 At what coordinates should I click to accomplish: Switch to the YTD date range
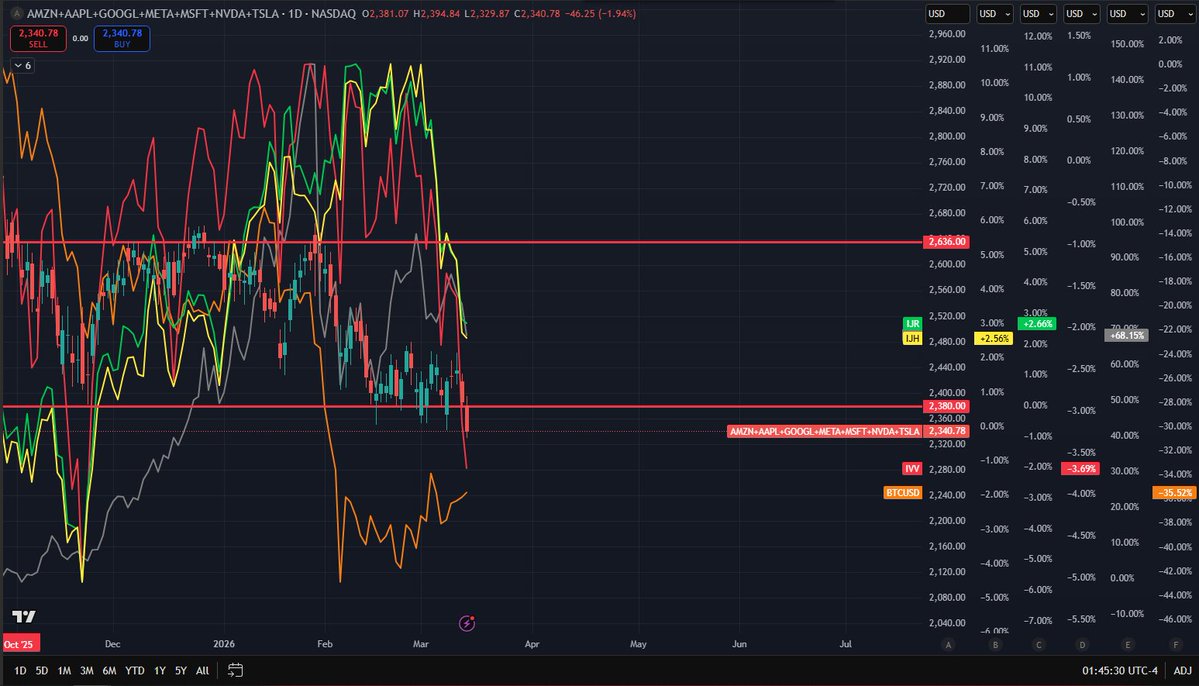point(135,671)
